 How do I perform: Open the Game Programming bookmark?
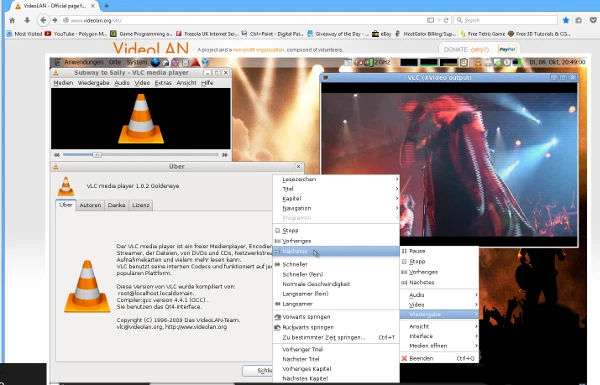(141, 34)
